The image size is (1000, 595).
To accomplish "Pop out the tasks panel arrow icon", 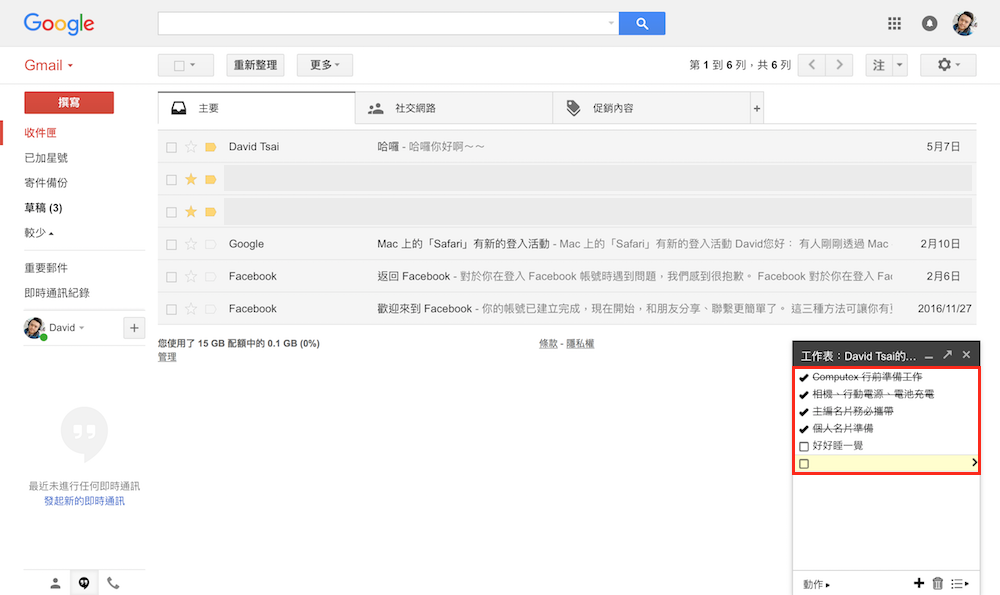I will [947, 355].
